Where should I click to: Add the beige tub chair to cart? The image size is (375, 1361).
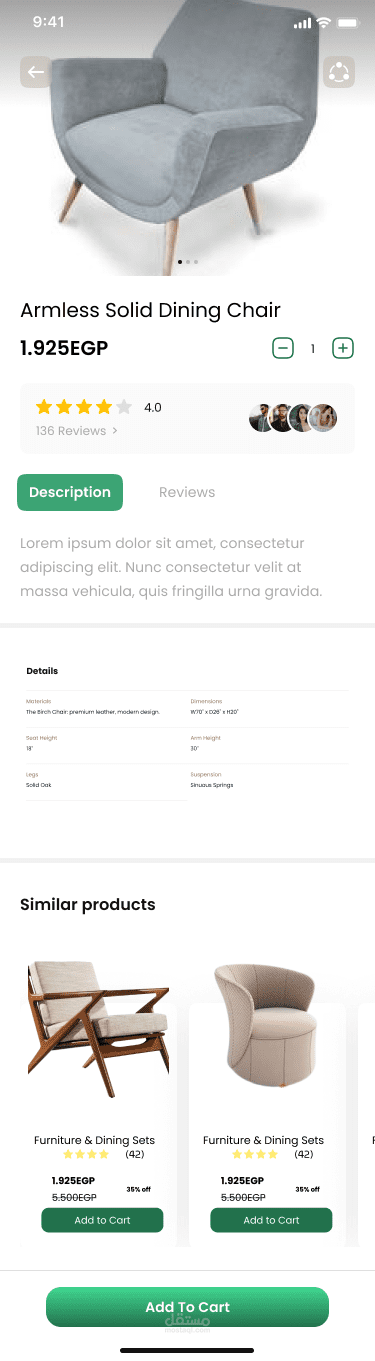pos(271,1220)
